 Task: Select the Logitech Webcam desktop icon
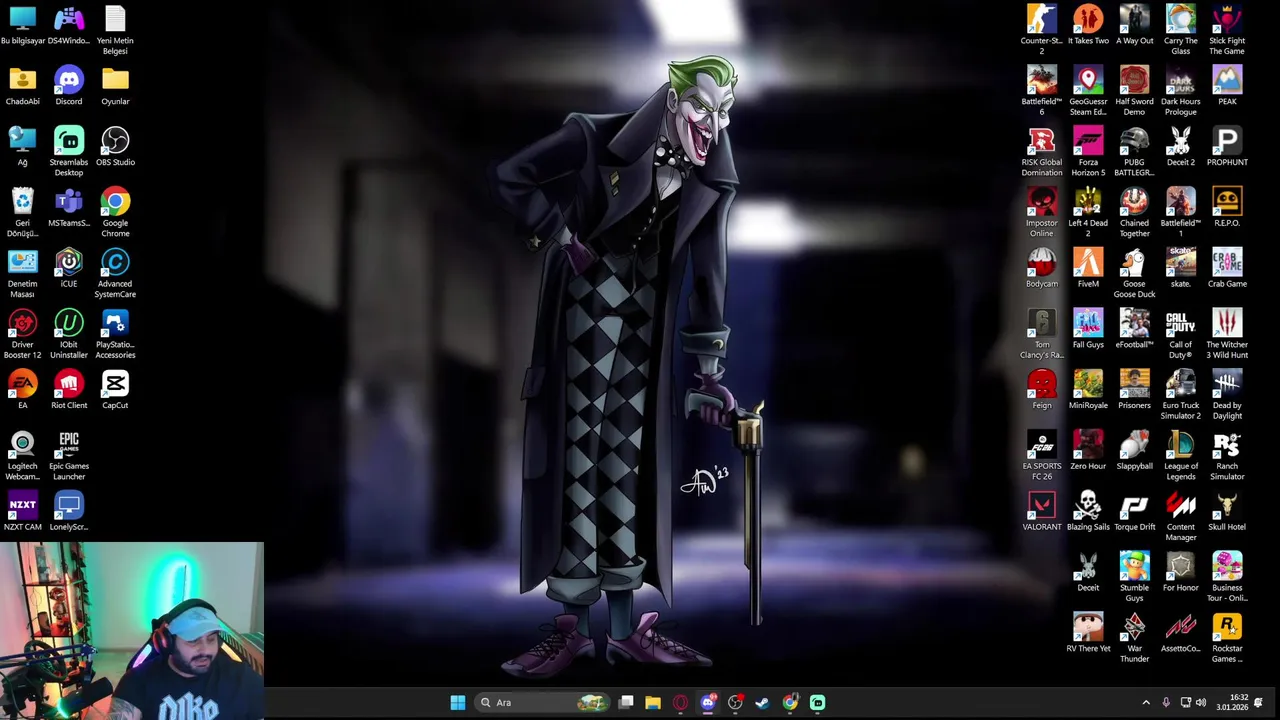[x=22, y=445]
